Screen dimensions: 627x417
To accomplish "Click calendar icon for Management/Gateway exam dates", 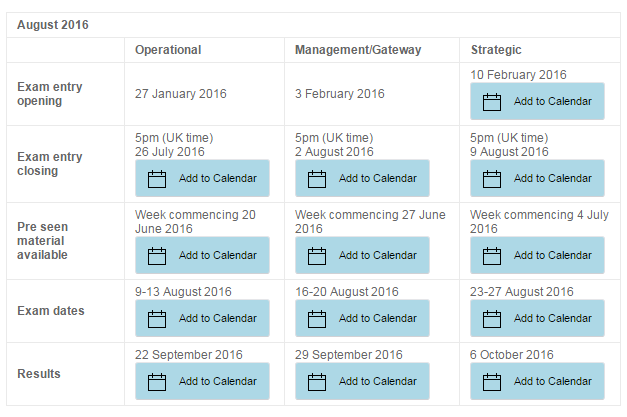I will point(317,318).
